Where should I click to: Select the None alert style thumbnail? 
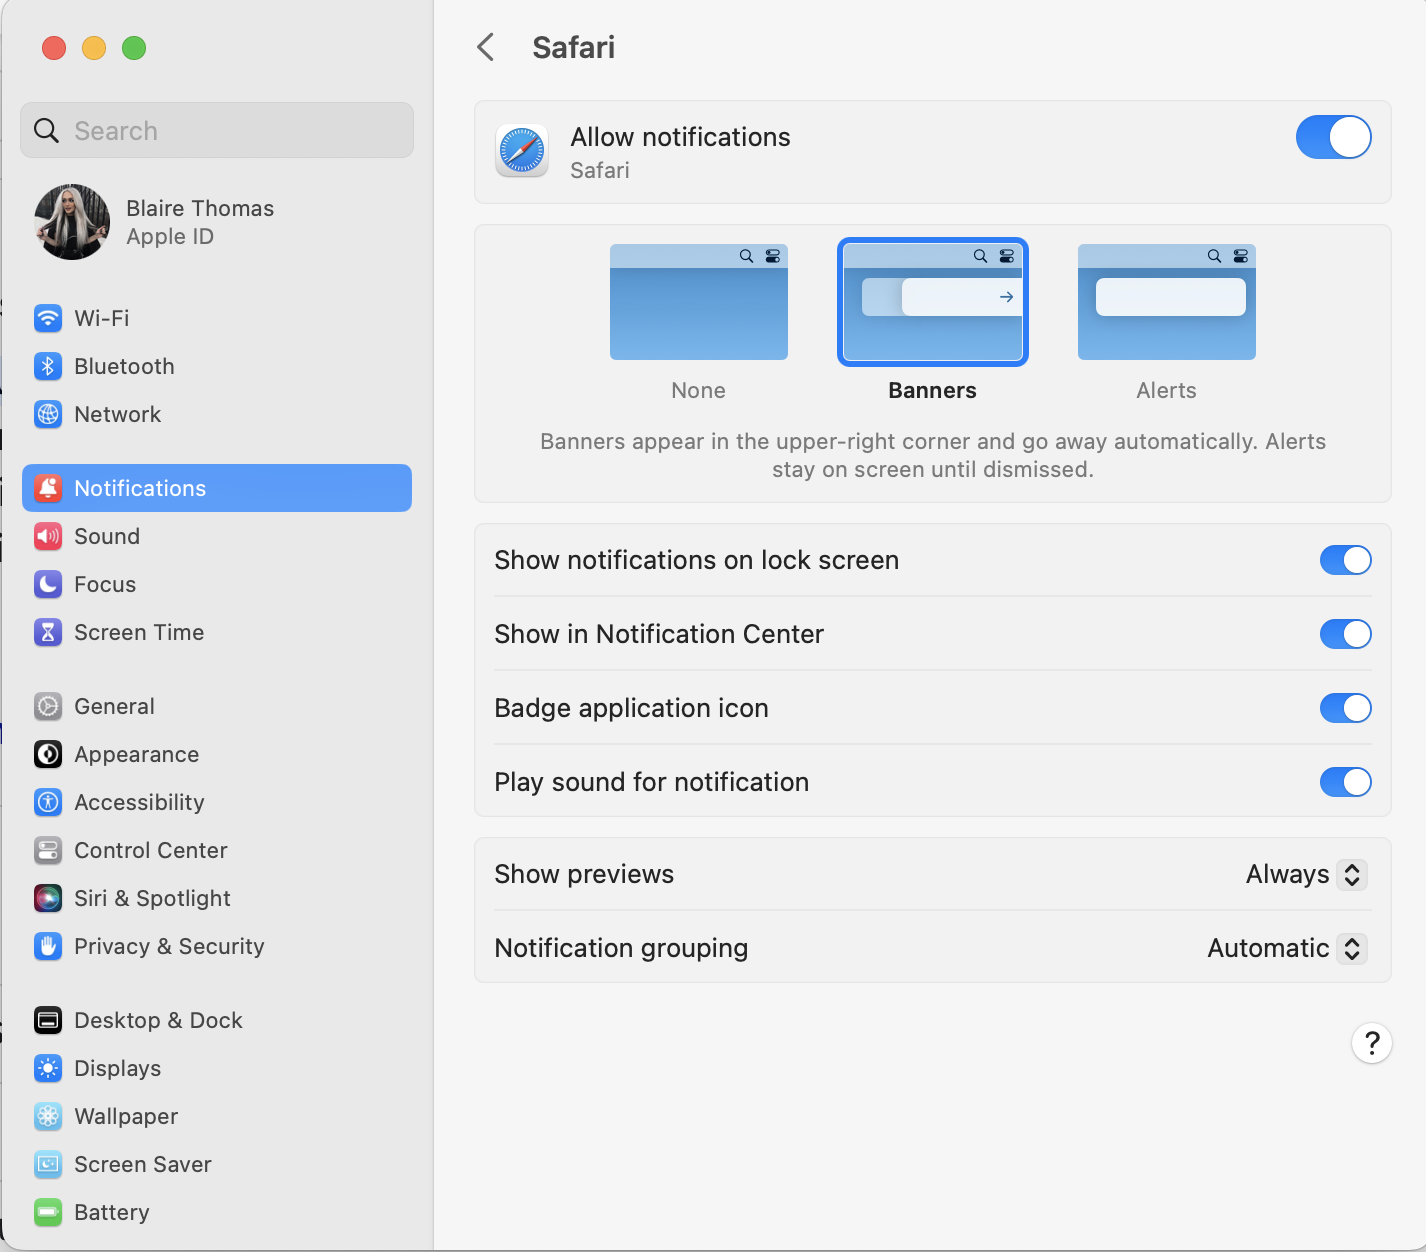click(699, 302)
